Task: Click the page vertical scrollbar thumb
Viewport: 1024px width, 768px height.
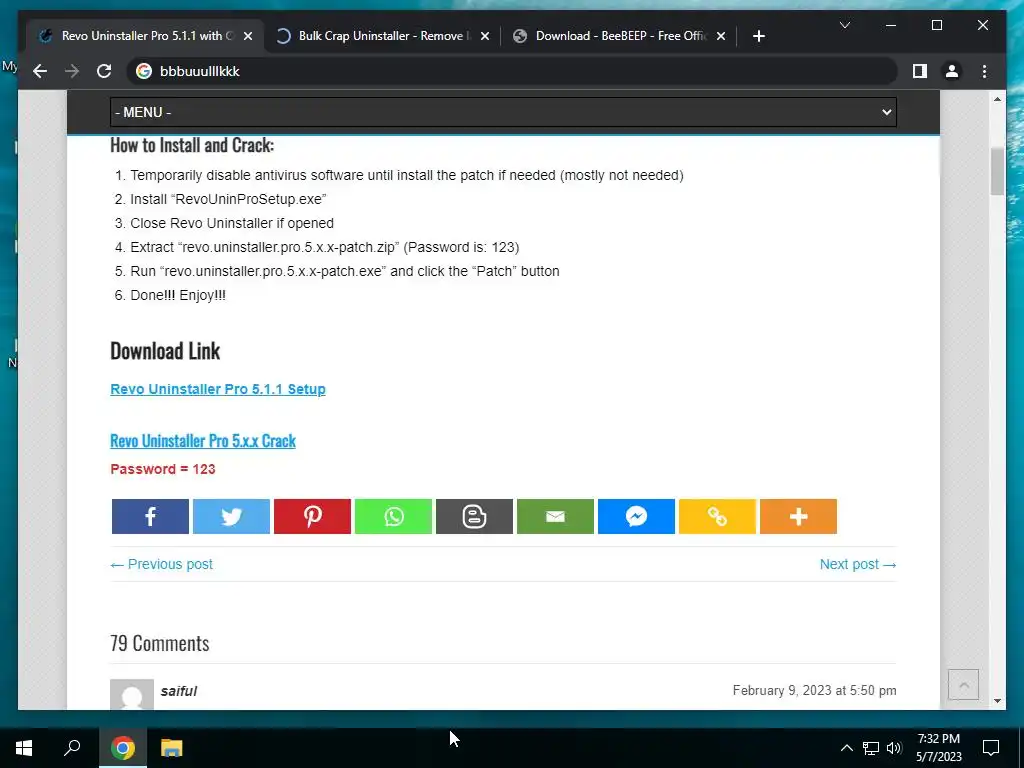Action: point(997,171)
